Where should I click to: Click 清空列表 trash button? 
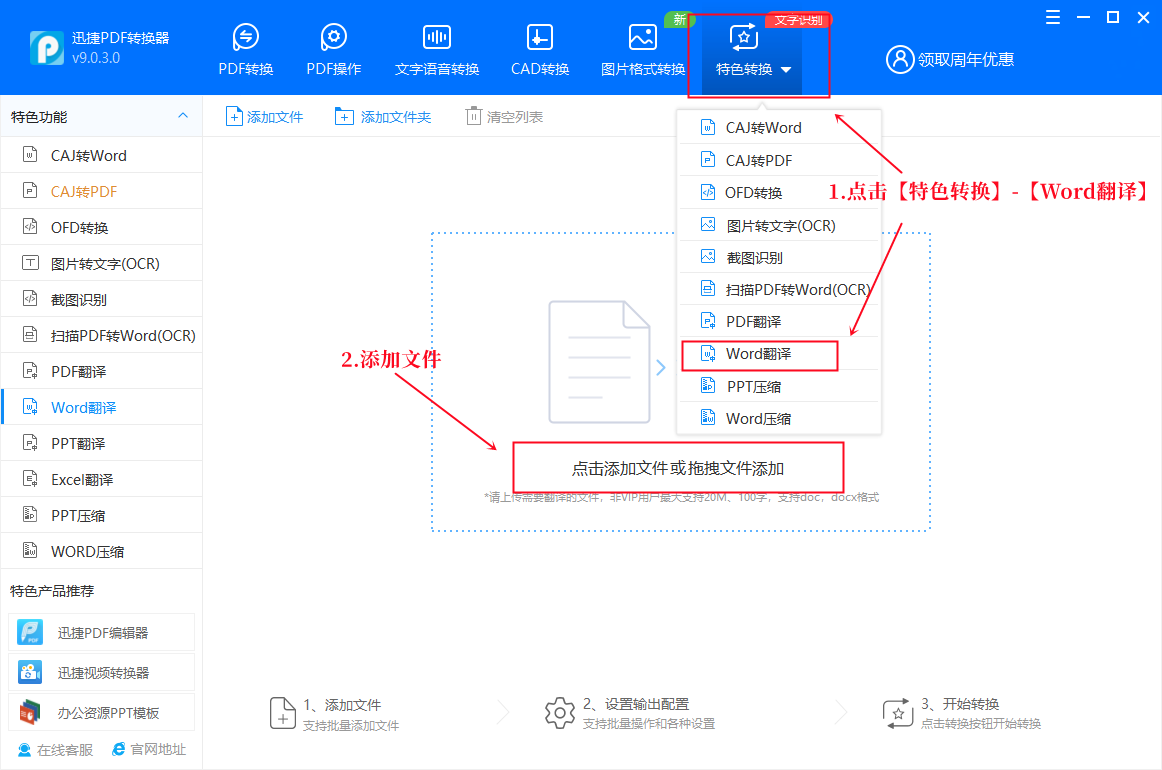coord(504,116)
